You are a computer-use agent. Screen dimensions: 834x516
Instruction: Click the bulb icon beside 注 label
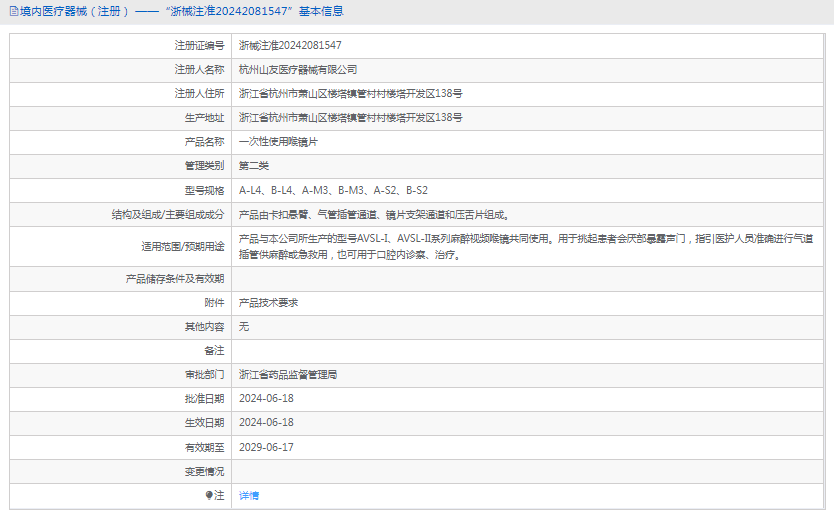[x=209, y=495]
